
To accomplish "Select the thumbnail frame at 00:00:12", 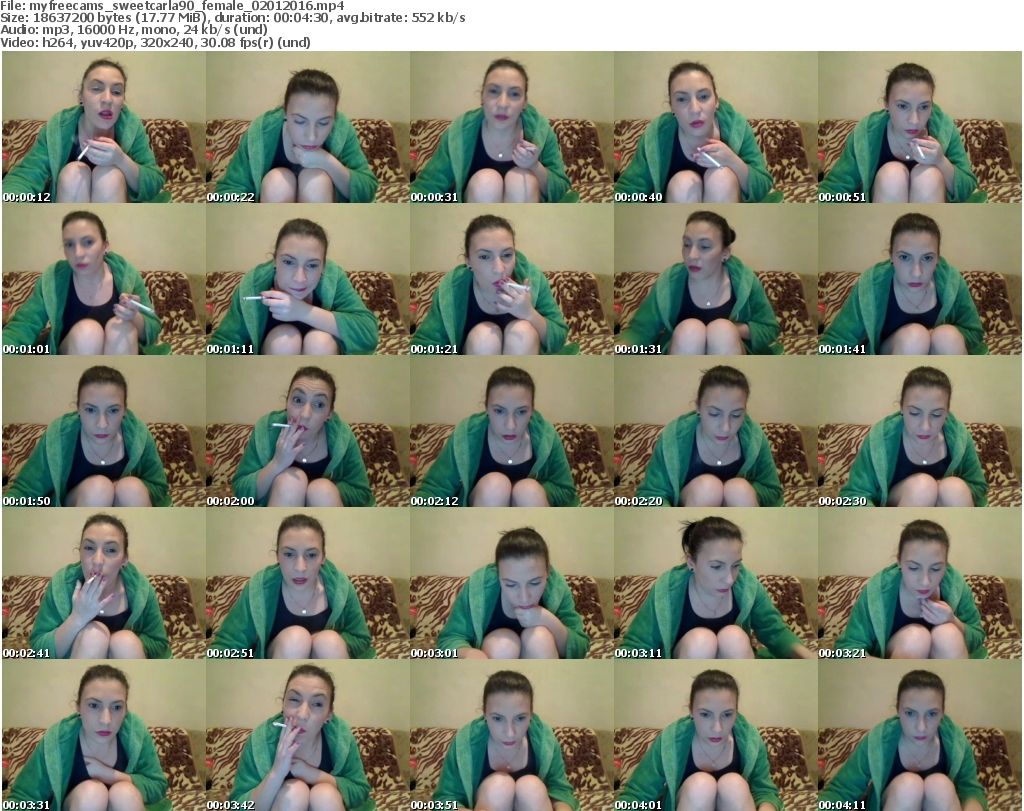I will coord(104,127).
